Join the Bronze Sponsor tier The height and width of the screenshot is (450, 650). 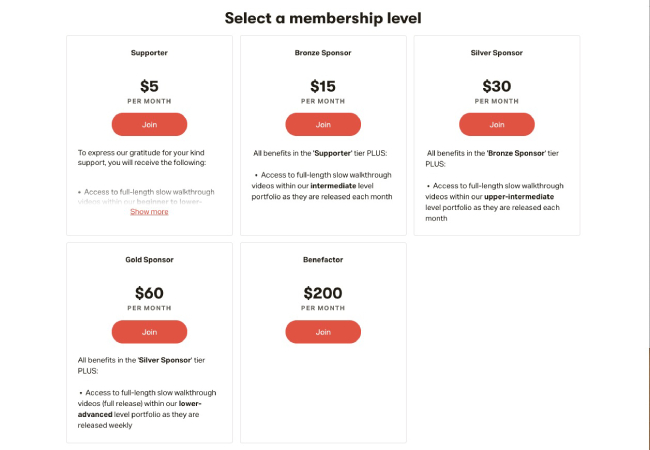323,125
